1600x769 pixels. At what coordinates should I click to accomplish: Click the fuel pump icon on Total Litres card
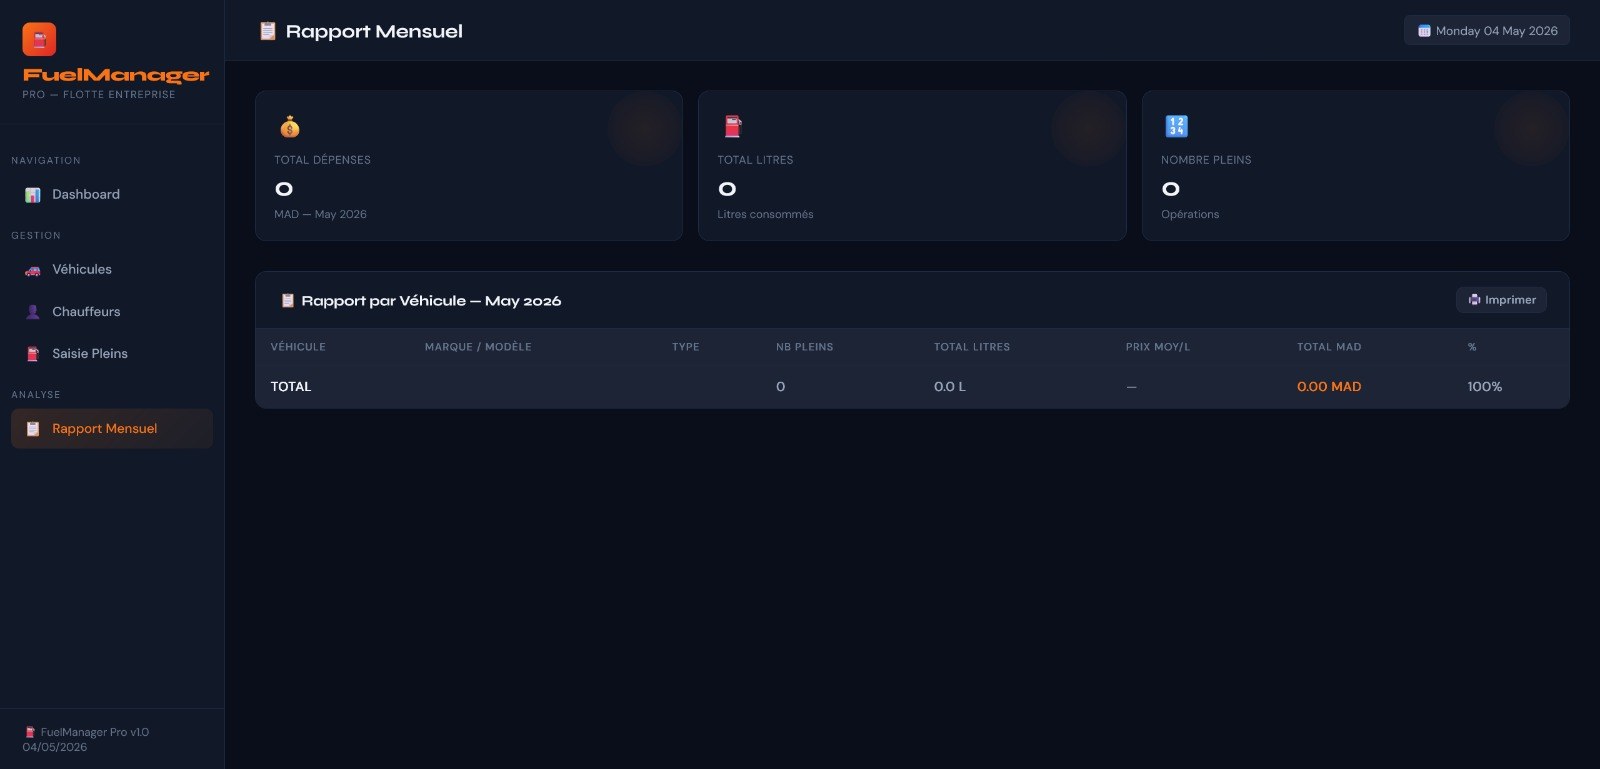[733, 127]
